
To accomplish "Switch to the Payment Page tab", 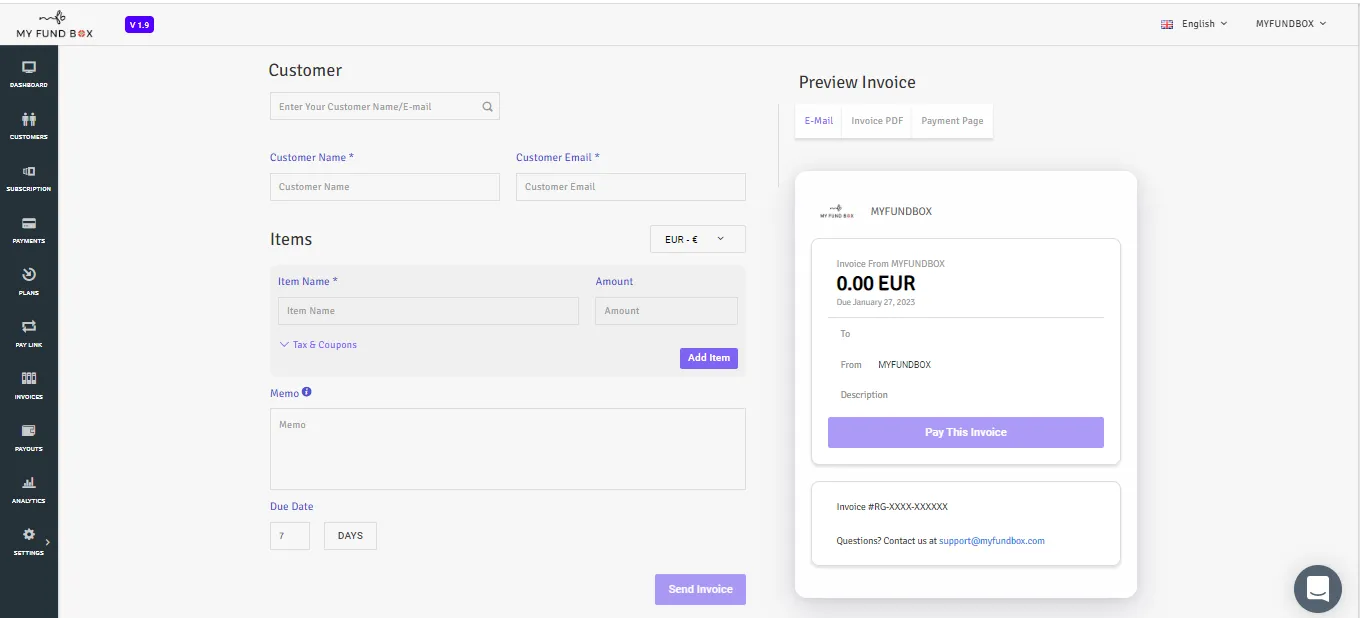I will click(x=952, y=121).
